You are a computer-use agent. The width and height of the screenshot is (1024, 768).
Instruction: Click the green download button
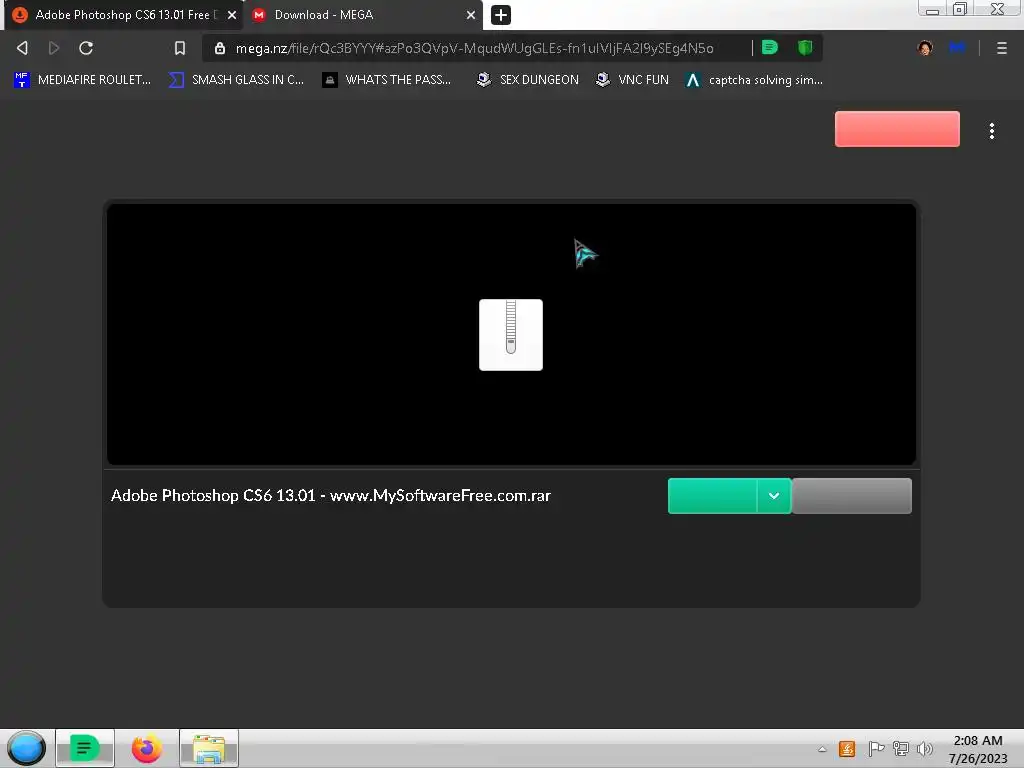coord(712,496)
